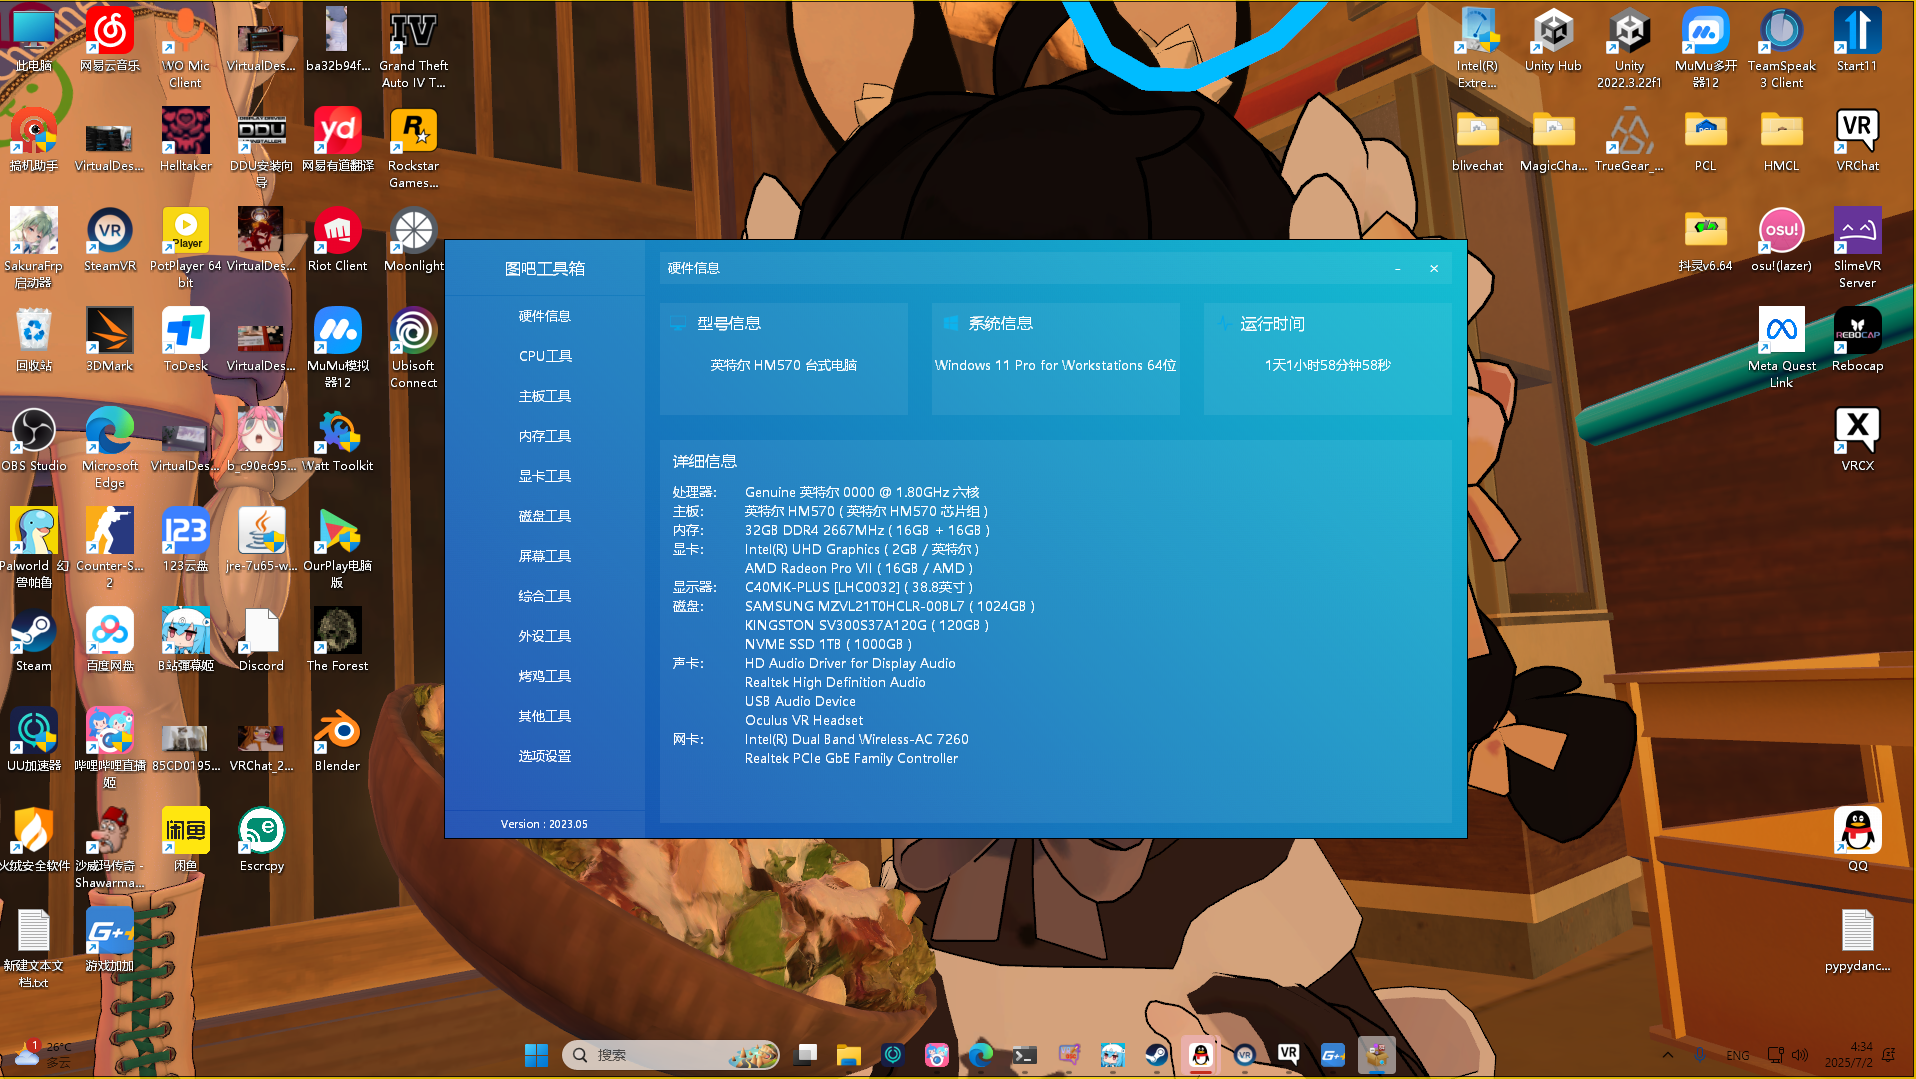Image resolution: width=1916 pixels, height=1079 pixels.
Task: Open SteamVR desktop icon
Action: [110, 240]
